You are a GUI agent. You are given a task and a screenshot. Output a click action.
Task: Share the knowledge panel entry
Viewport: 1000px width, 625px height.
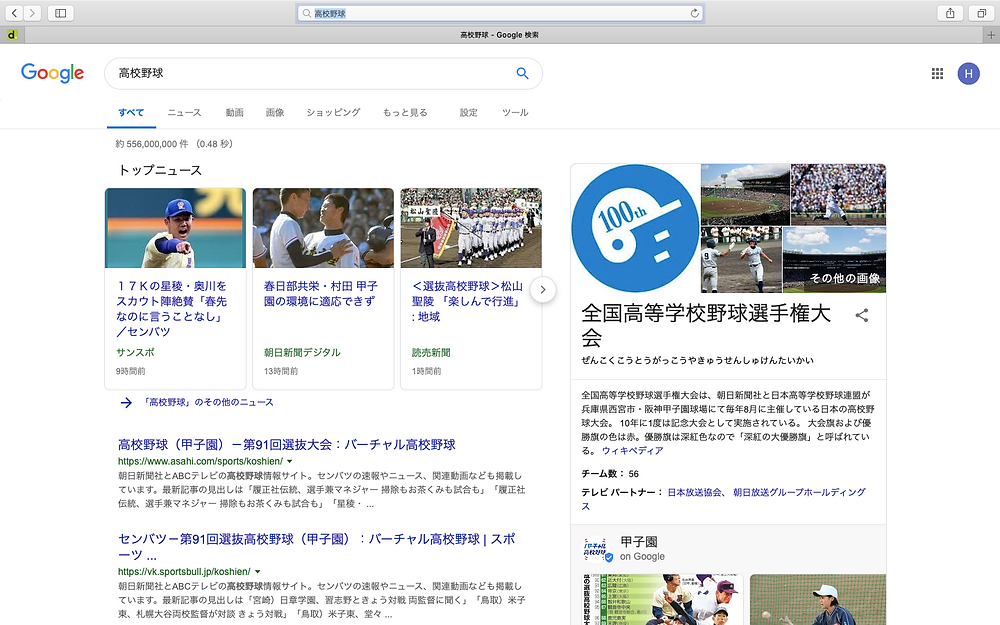pyautogui.click(x=862, y=315)
